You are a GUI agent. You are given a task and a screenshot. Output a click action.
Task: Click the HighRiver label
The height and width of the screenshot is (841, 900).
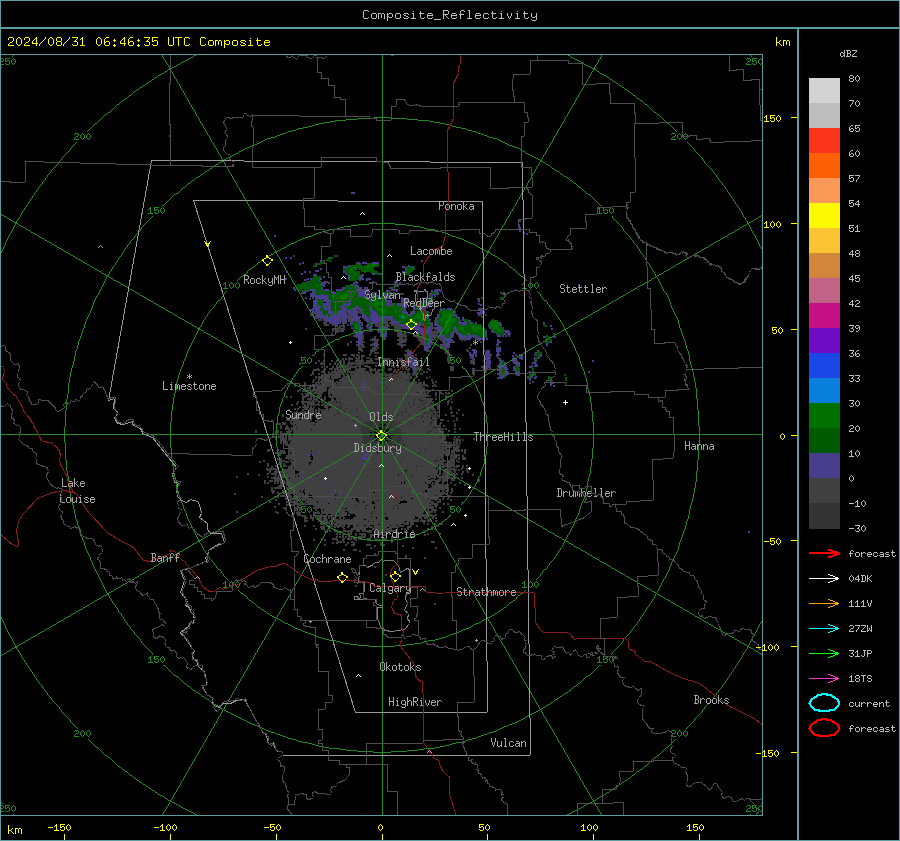[415, 702]
